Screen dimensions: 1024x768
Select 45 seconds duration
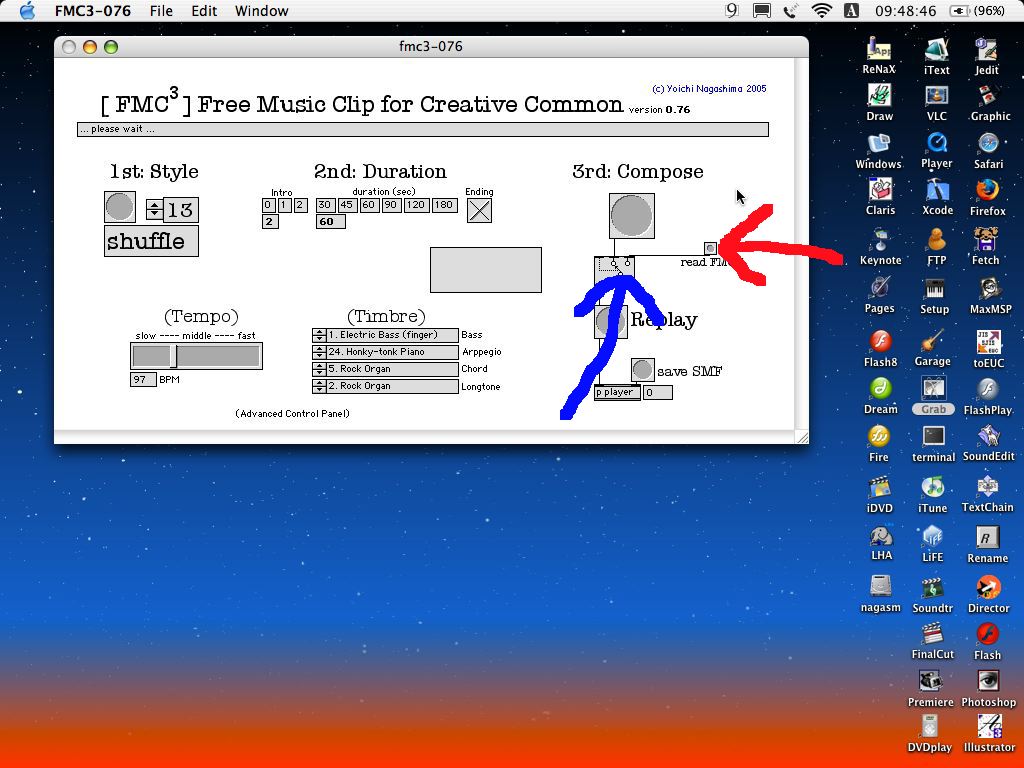pyautogui.click(x=347, y=205)
